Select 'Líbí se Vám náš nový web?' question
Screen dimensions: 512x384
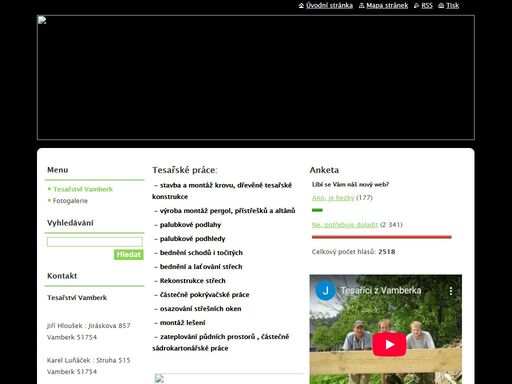tap(350, 184)
